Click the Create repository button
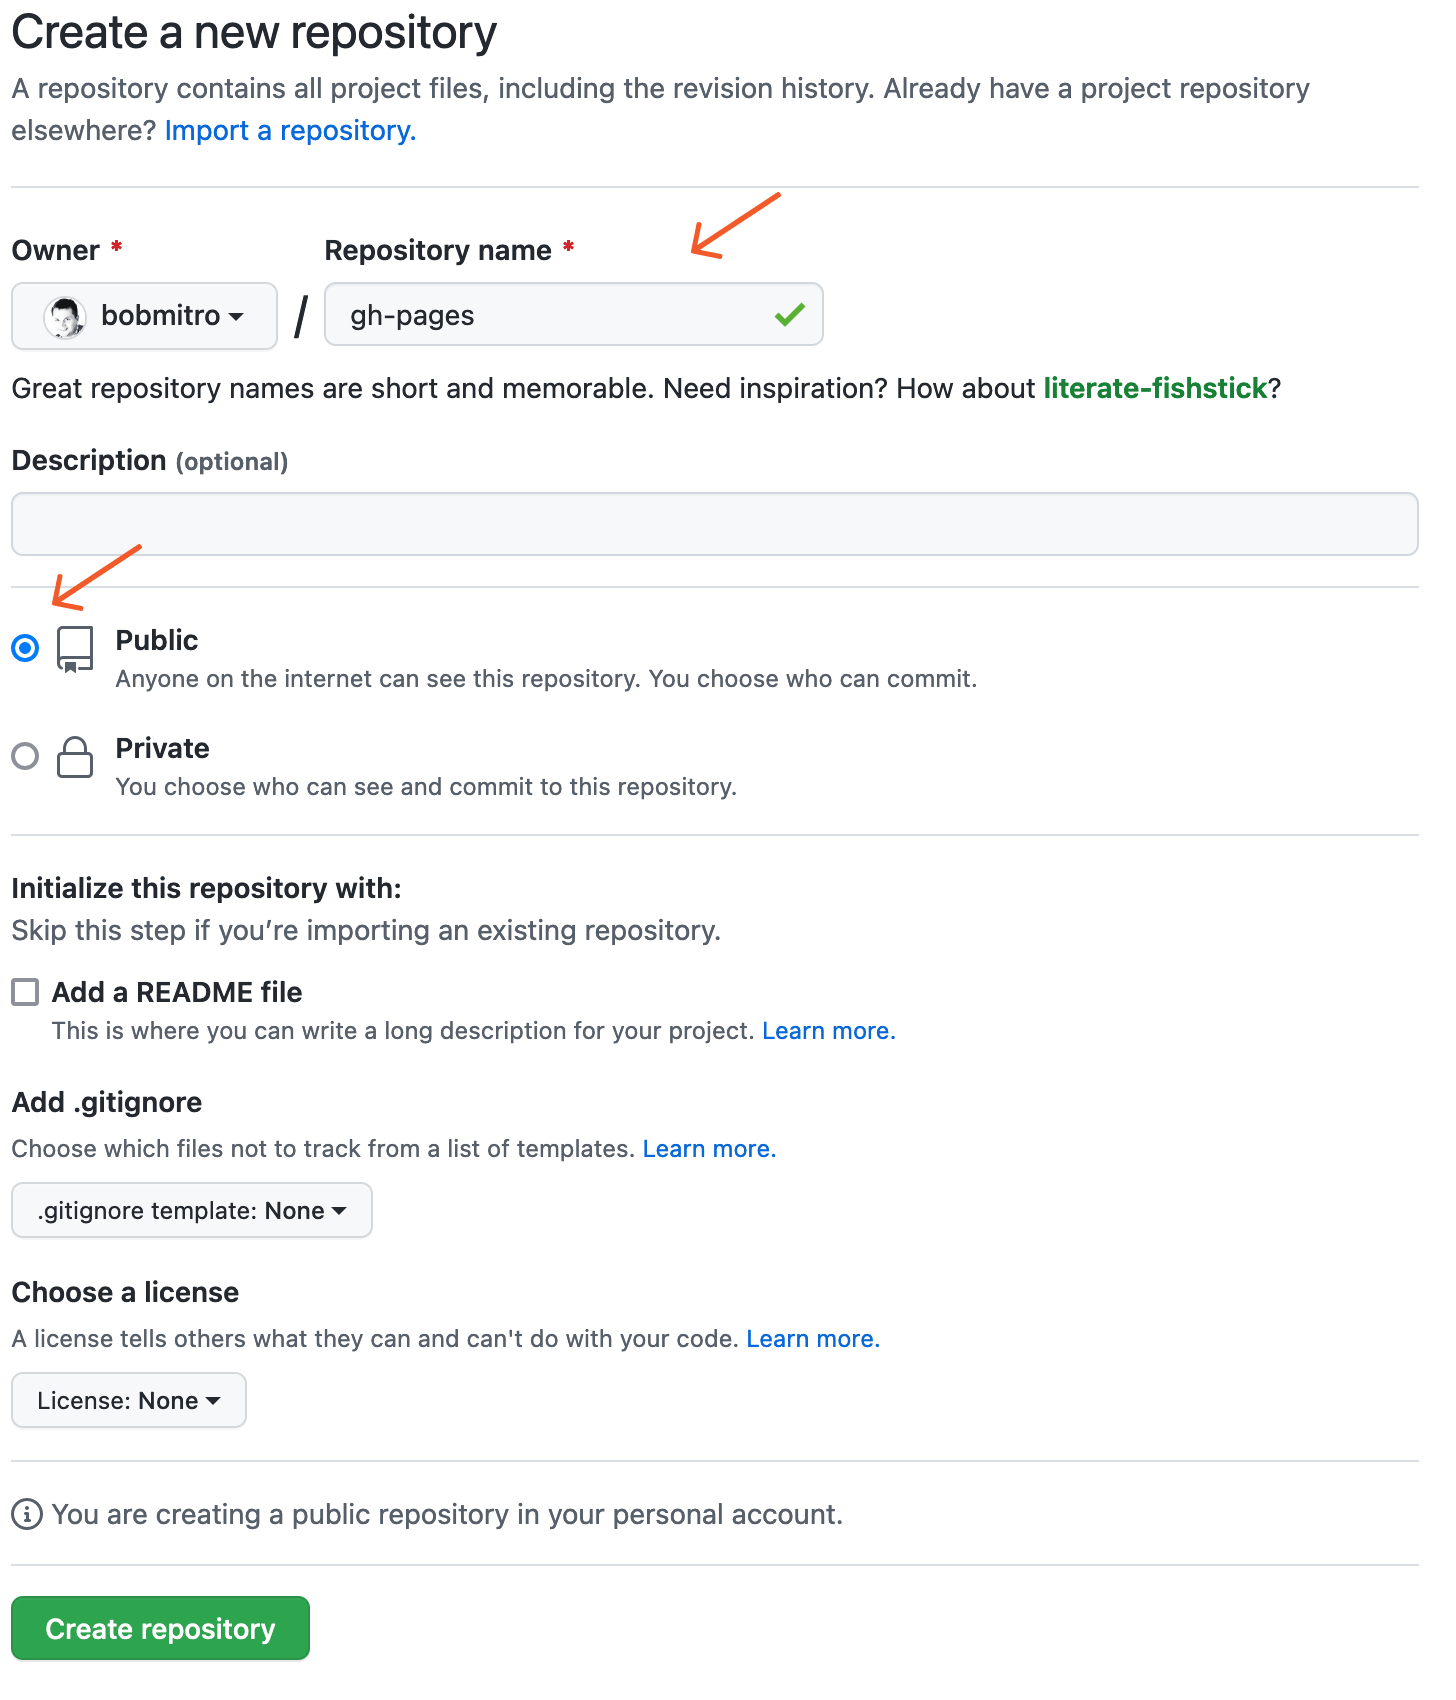 point(159,1628)
